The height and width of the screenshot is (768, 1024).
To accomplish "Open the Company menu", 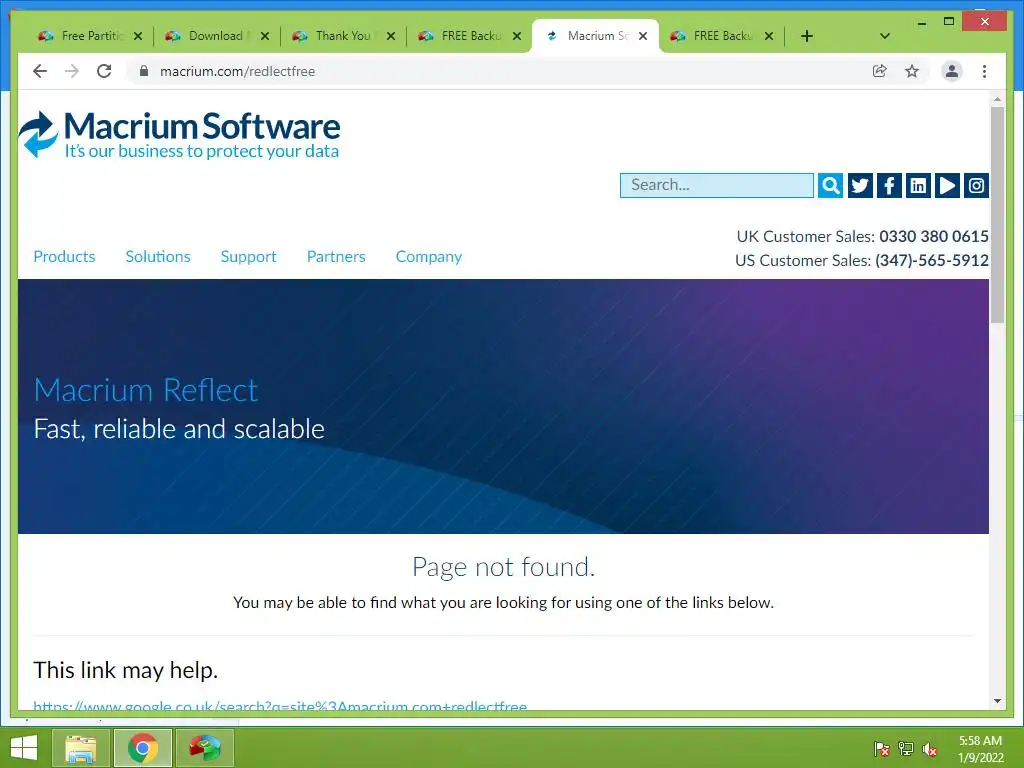I will point(428,257).
